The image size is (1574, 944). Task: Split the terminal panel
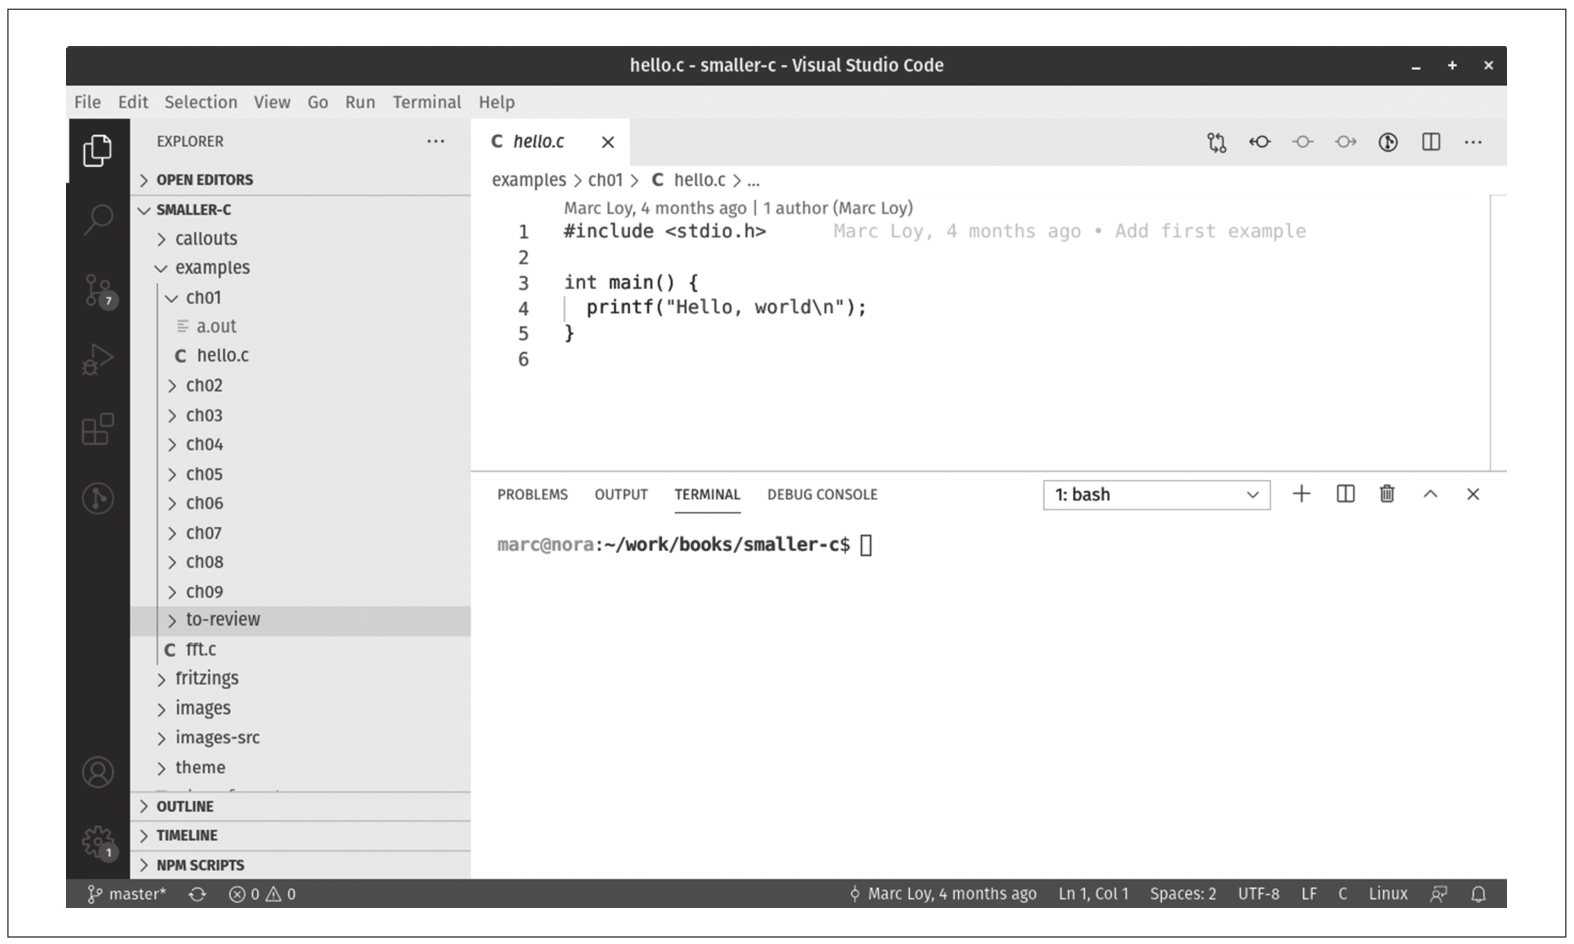(1345, 494)
